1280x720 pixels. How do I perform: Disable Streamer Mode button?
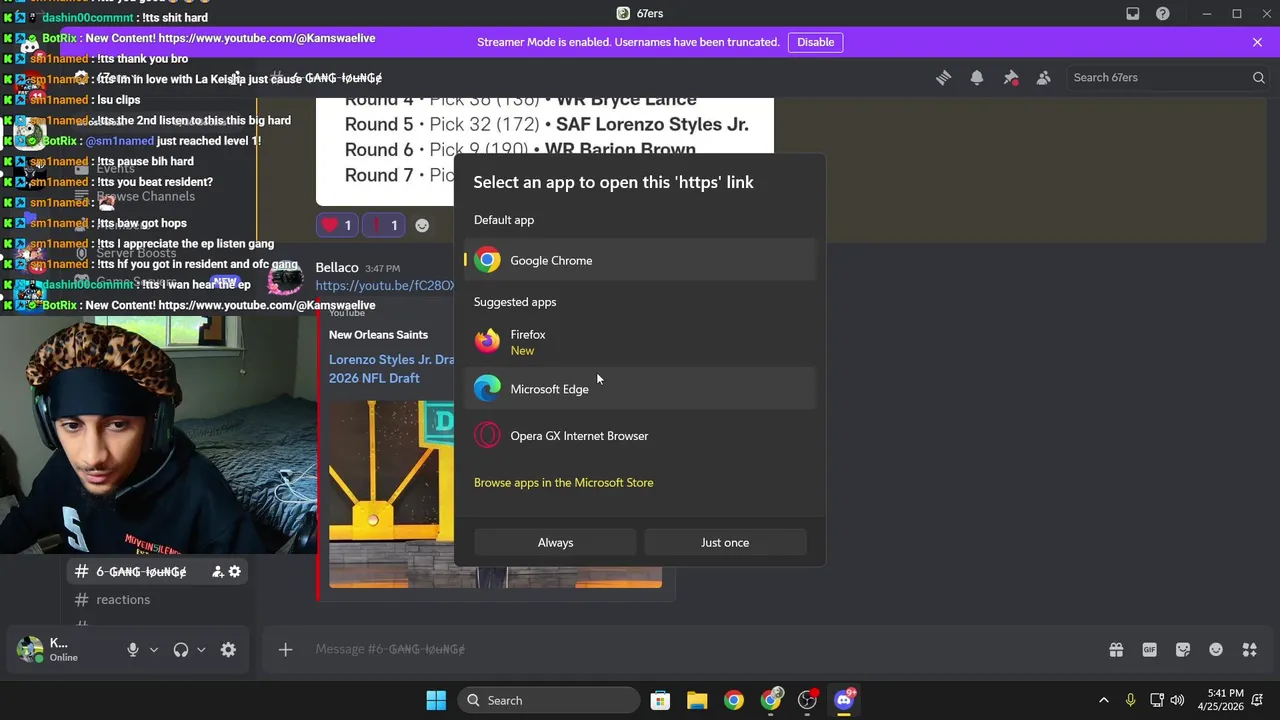coord(815,42)
